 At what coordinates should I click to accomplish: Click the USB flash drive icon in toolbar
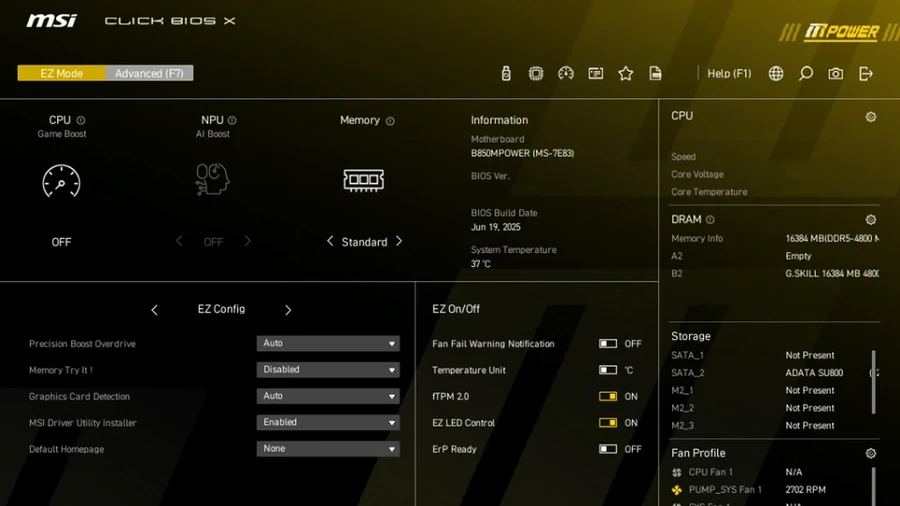[x=506, y=73]
